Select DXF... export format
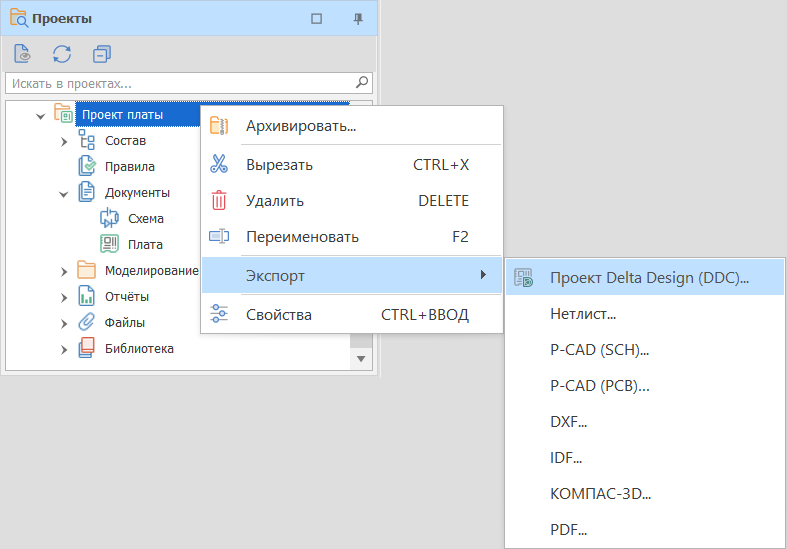787x549 pixels. click(x=645, y=422)
